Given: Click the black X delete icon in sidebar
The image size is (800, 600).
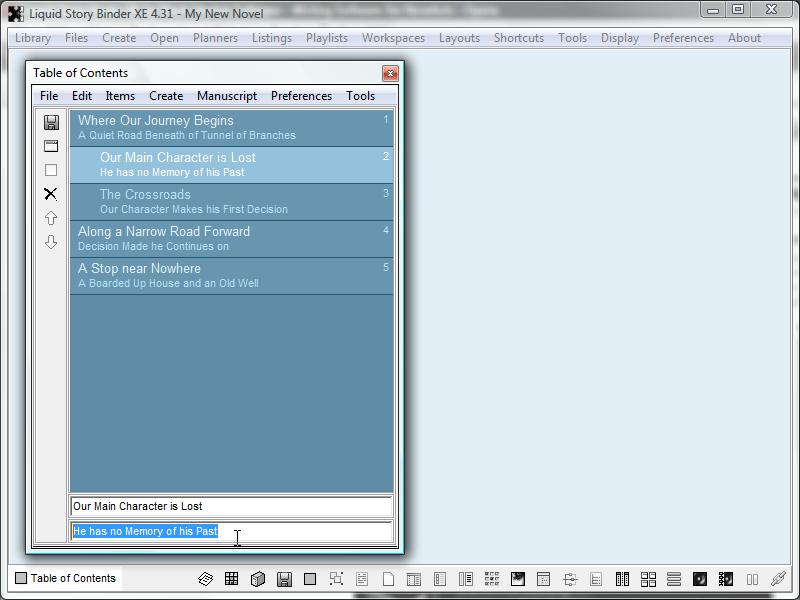Looking at the screenshot, I should (x=51, y=194).
